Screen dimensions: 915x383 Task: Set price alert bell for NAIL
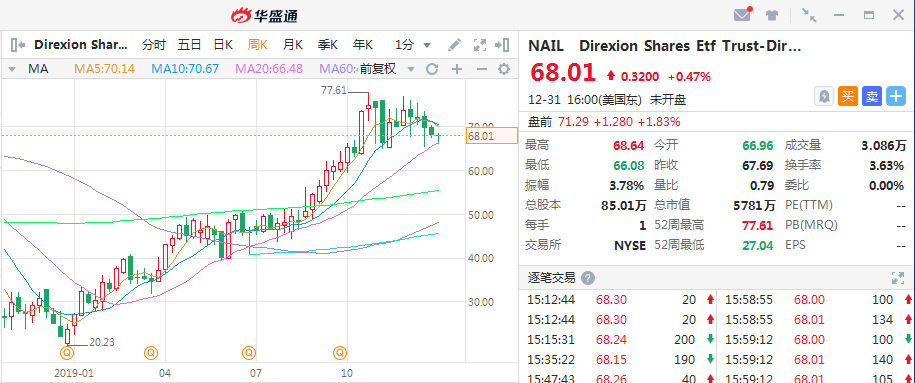(824, 96)
